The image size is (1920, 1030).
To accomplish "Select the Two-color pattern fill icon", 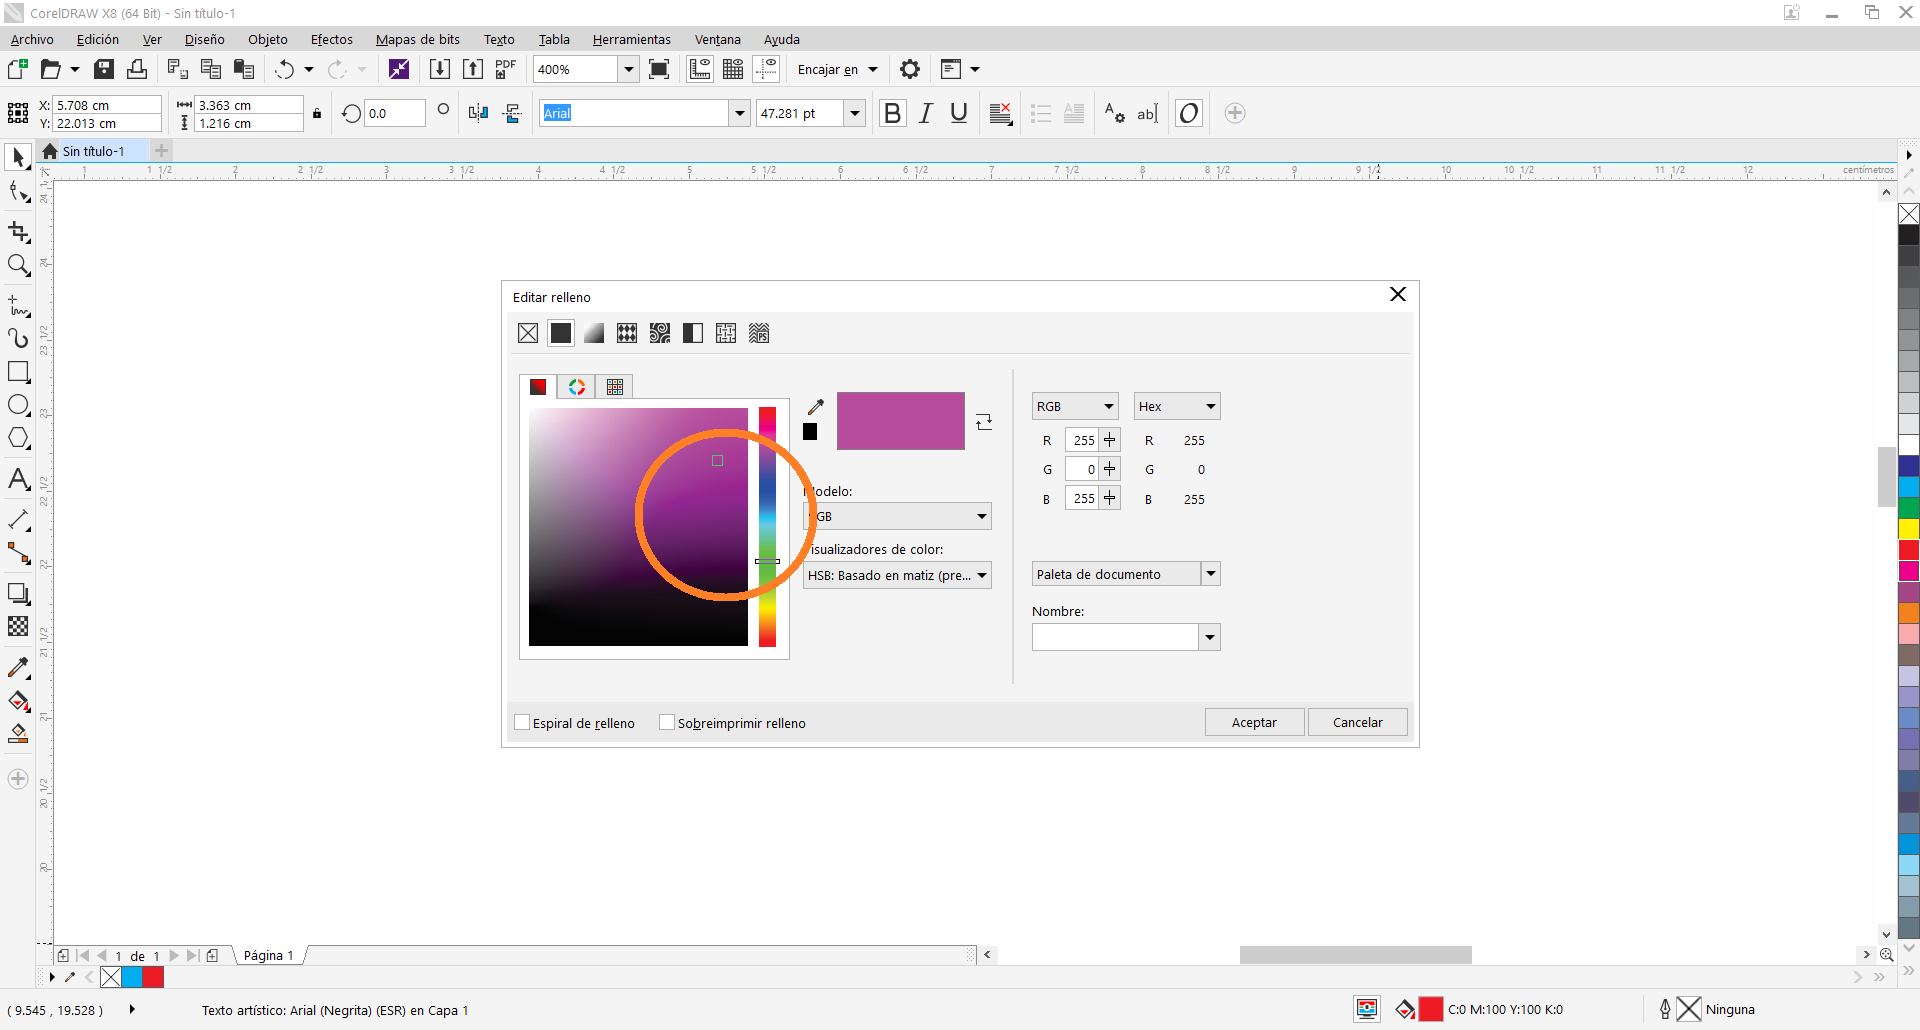I will click(693, 333).
